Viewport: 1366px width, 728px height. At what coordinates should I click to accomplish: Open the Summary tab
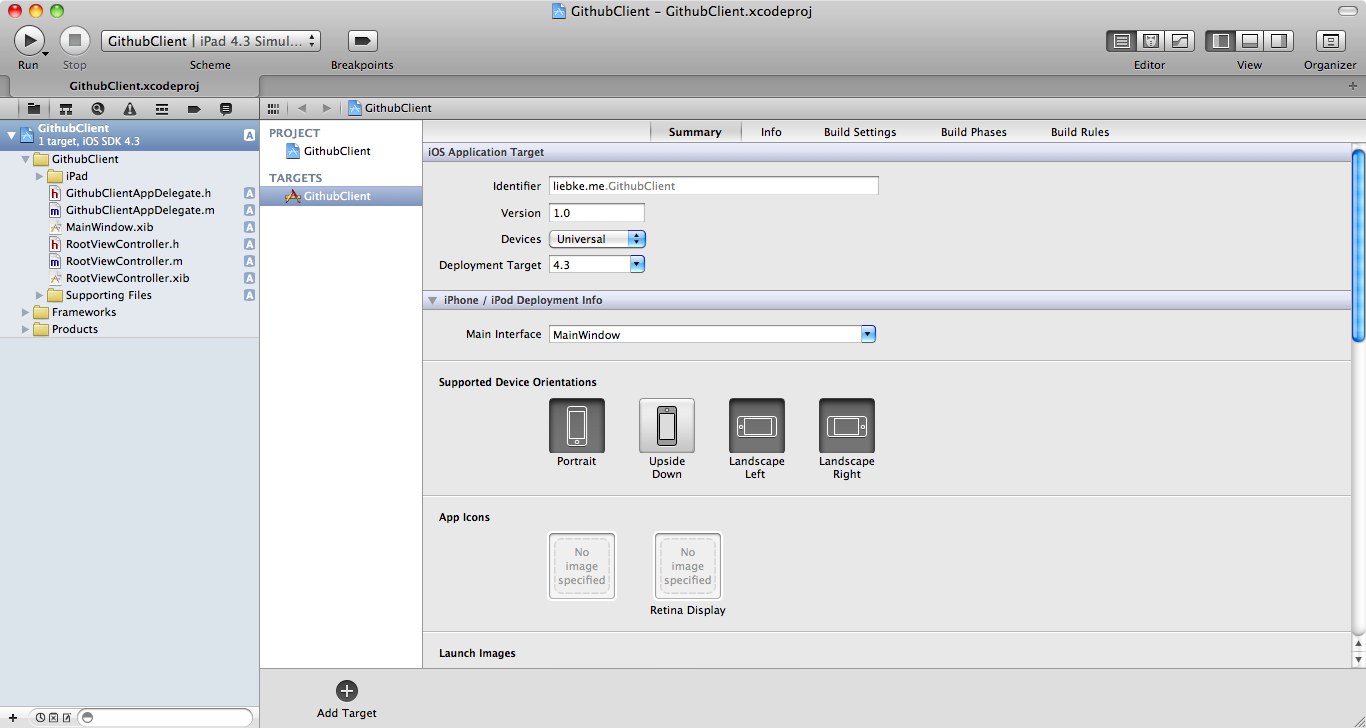coord(695,132)
